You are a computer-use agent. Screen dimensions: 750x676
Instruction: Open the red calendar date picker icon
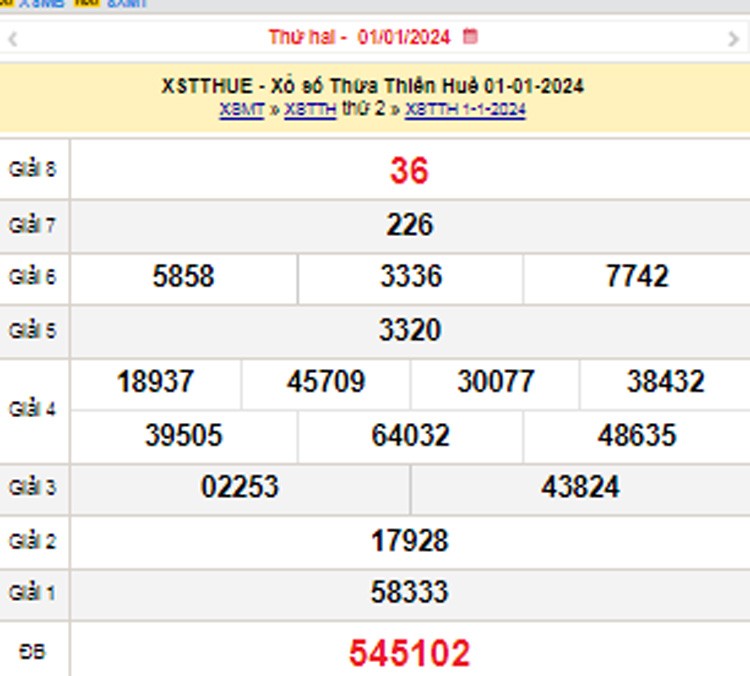[x=470, y=37]
